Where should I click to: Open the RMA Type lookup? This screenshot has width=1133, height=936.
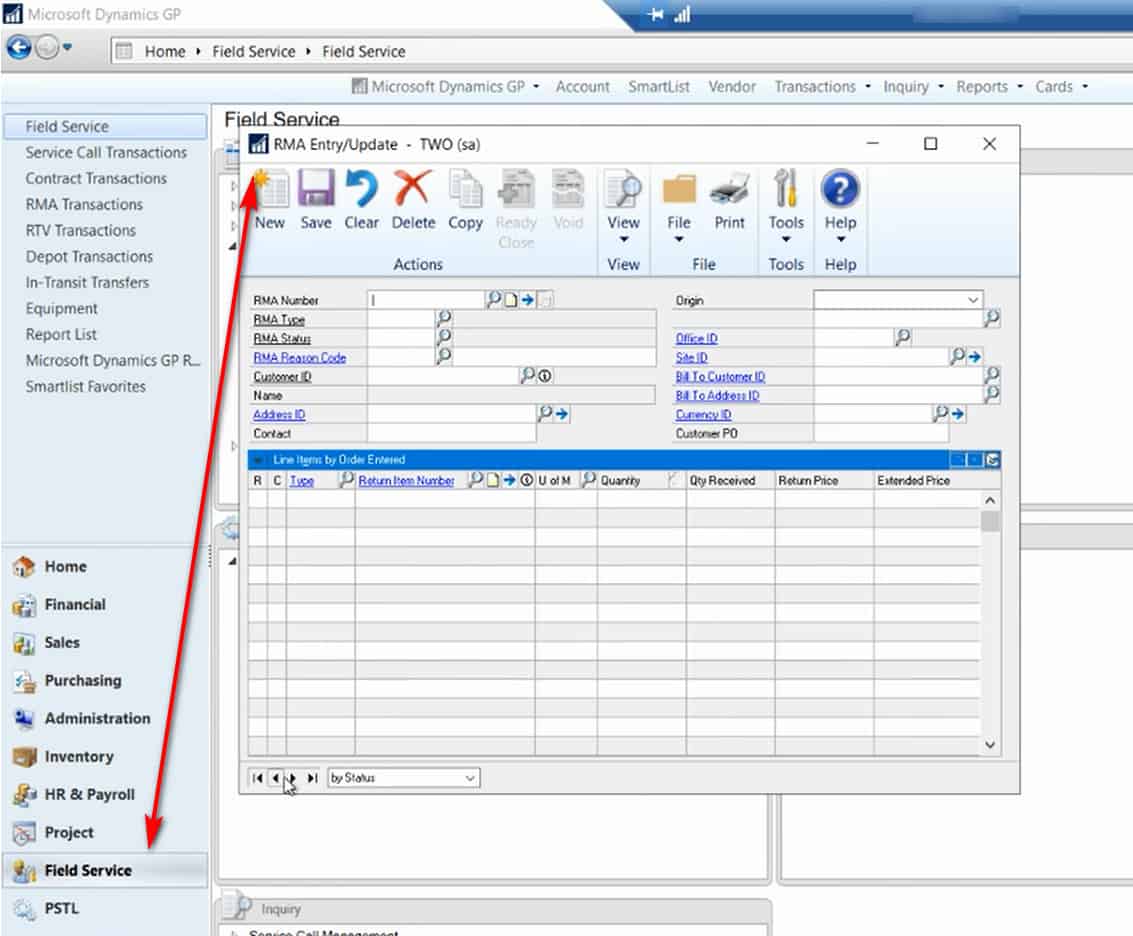tap(444, 318)
